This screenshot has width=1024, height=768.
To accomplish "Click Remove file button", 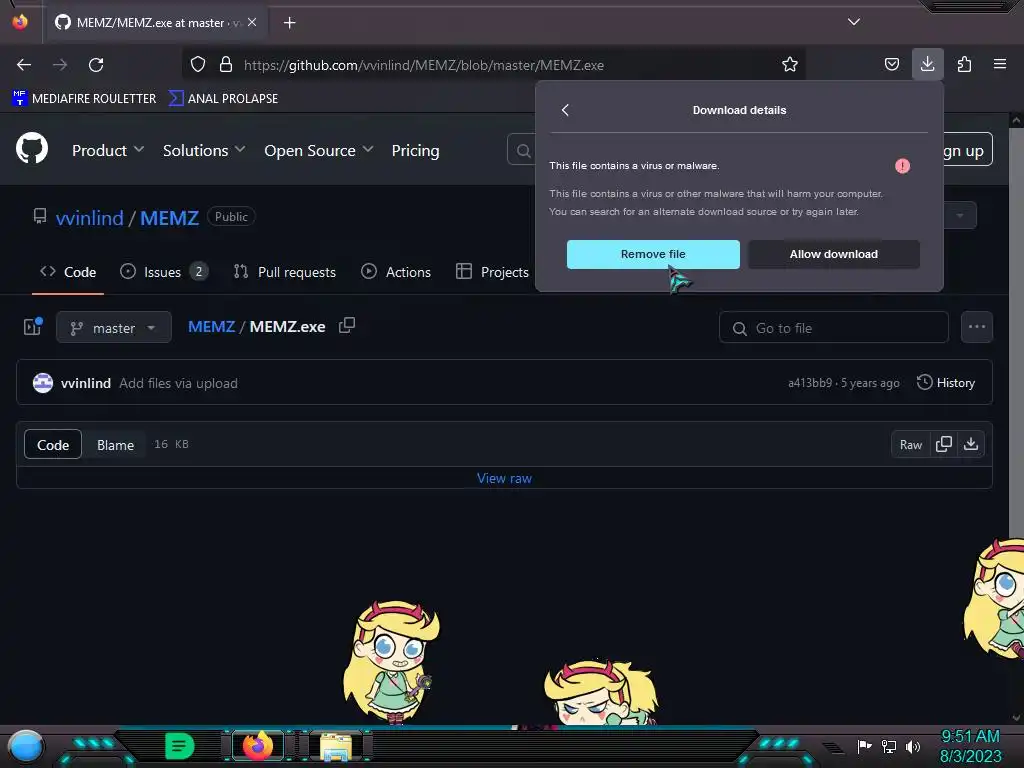I will pos(653,254).
